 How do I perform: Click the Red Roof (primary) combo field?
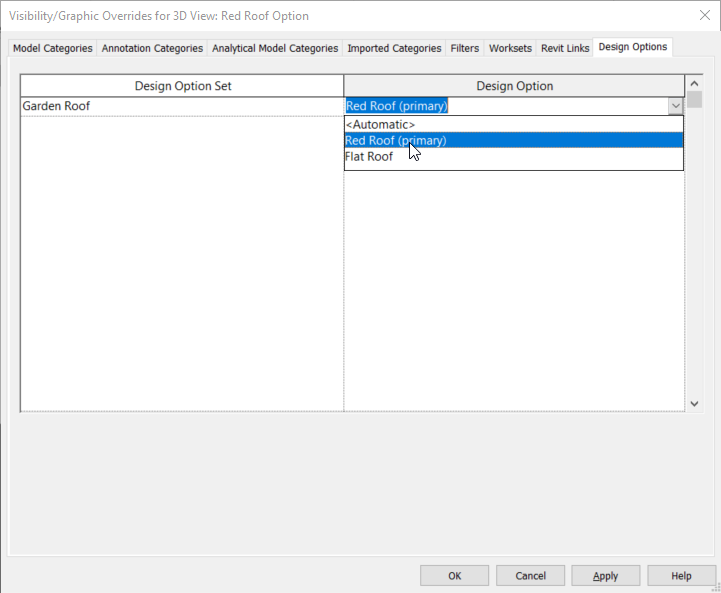click(x=506, y=106)
